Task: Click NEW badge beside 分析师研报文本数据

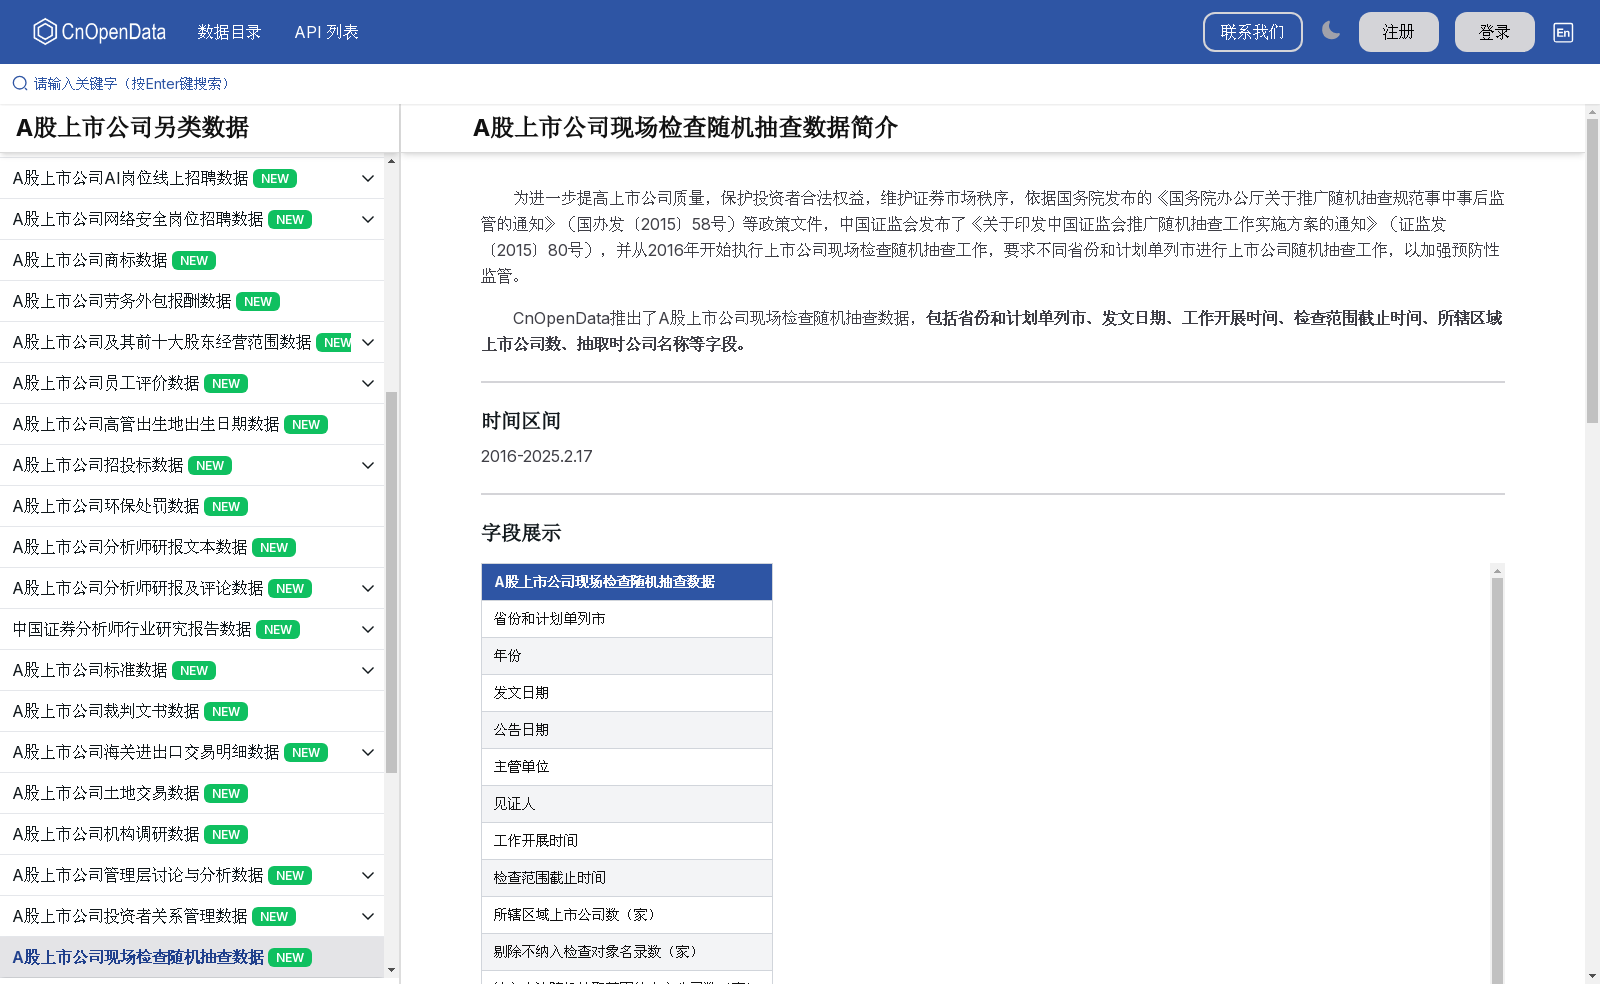Action: point(274,548)
